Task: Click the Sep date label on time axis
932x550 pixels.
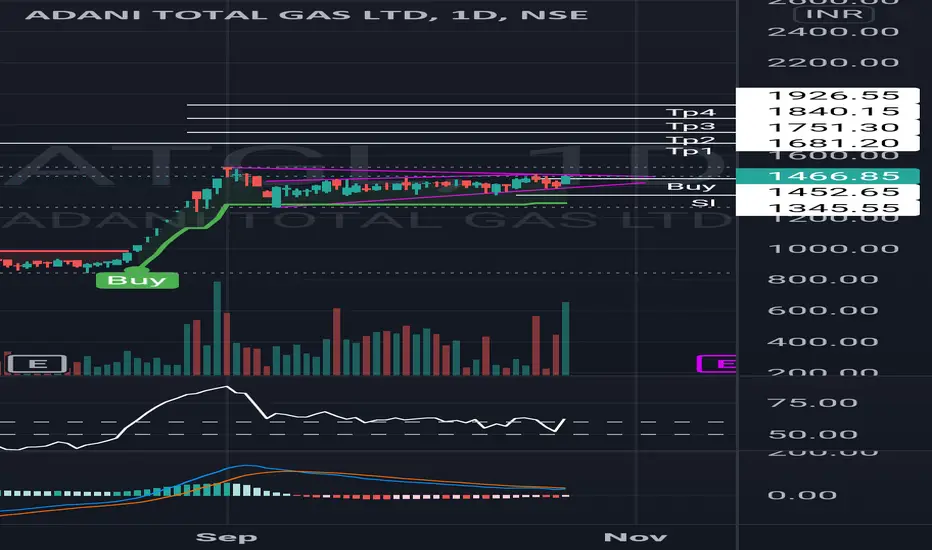Action: point(226,537)
